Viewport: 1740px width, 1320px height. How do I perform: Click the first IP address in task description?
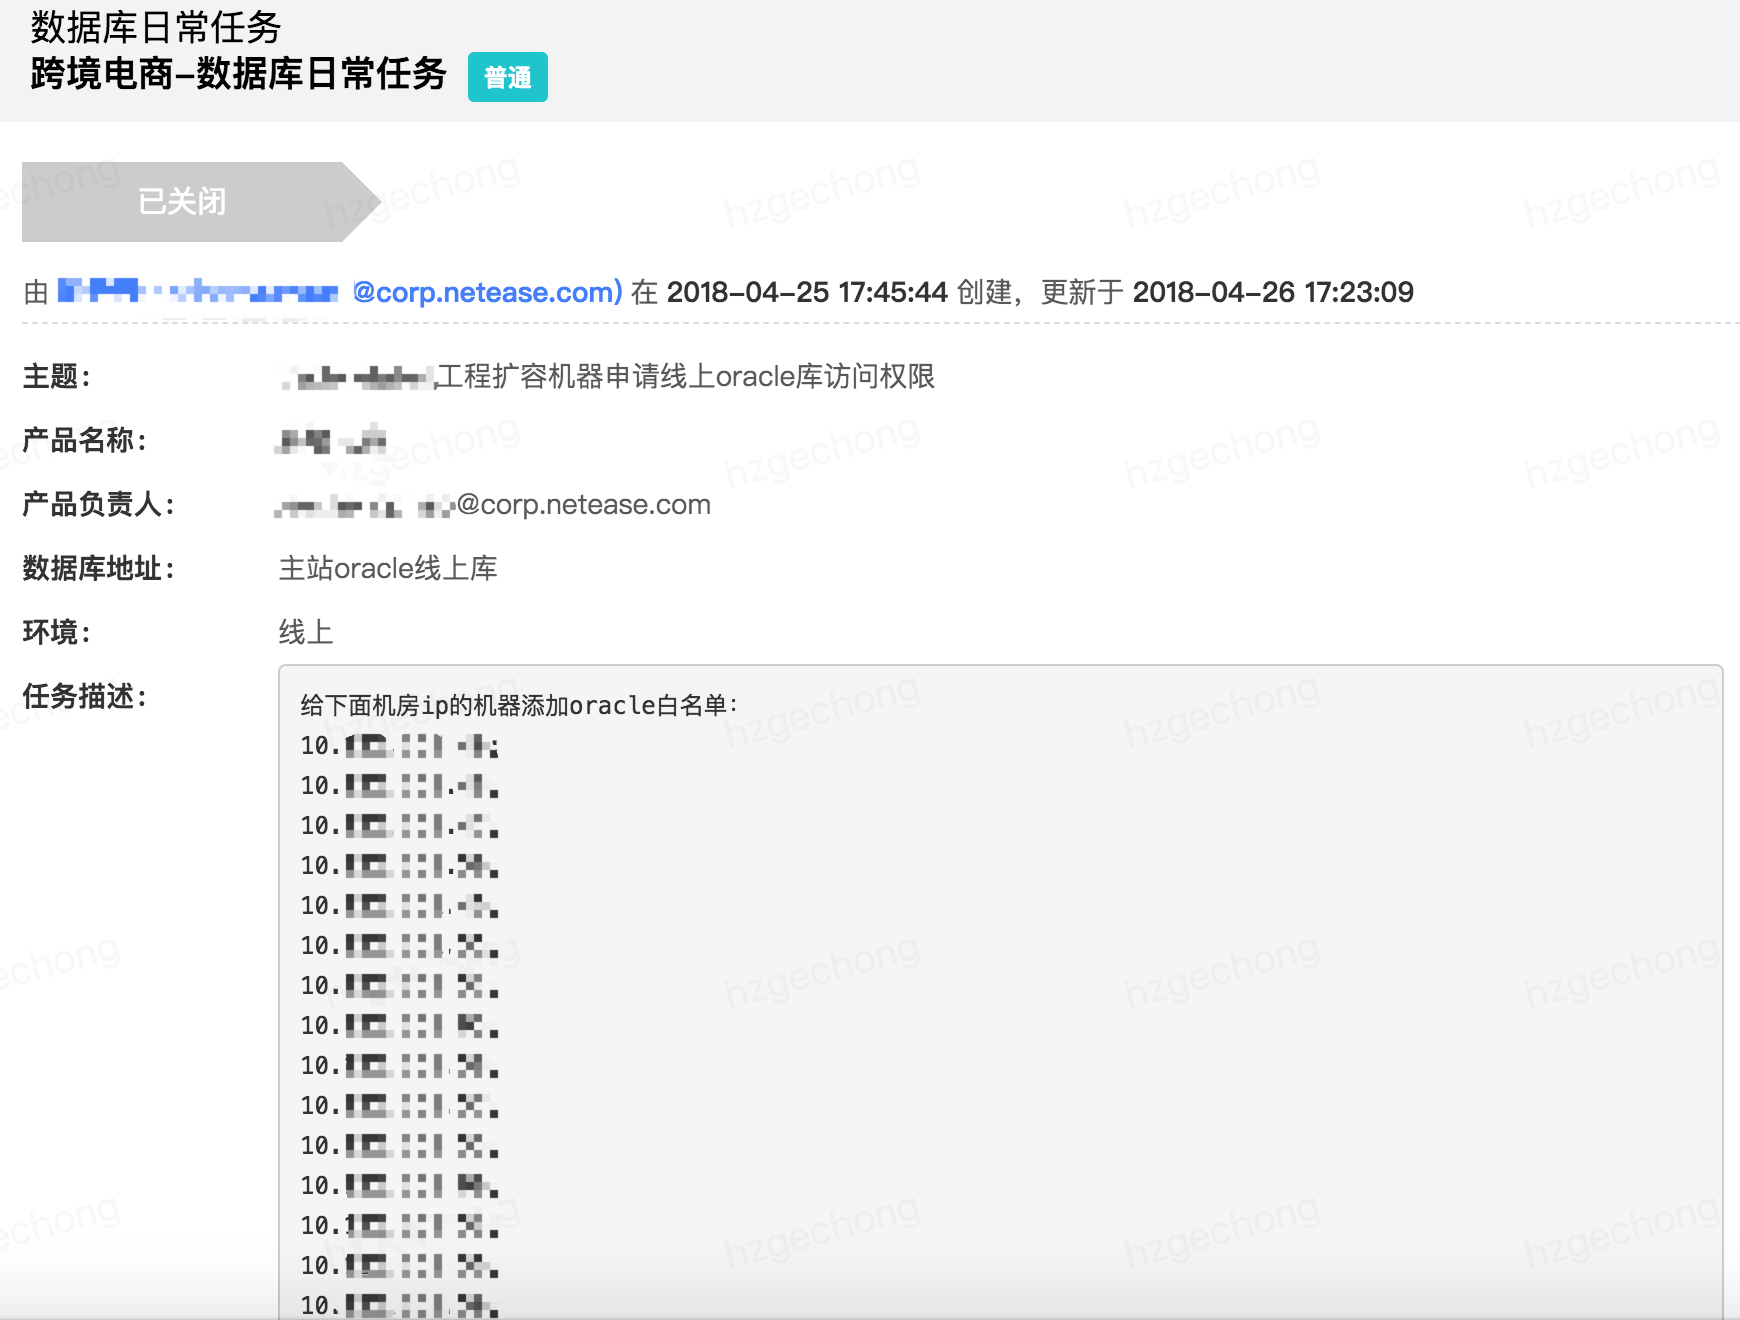(x=399, y=746)
